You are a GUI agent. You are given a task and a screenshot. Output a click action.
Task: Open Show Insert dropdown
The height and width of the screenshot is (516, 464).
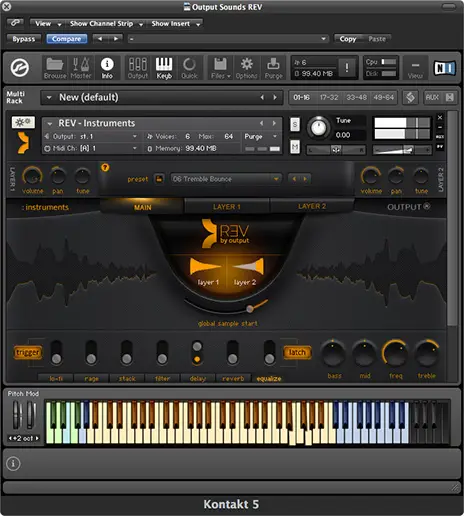pyautogui.click(x=175, y=24)
